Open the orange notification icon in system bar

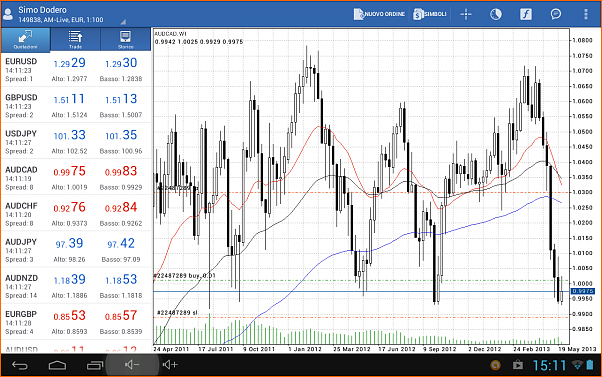495,365
